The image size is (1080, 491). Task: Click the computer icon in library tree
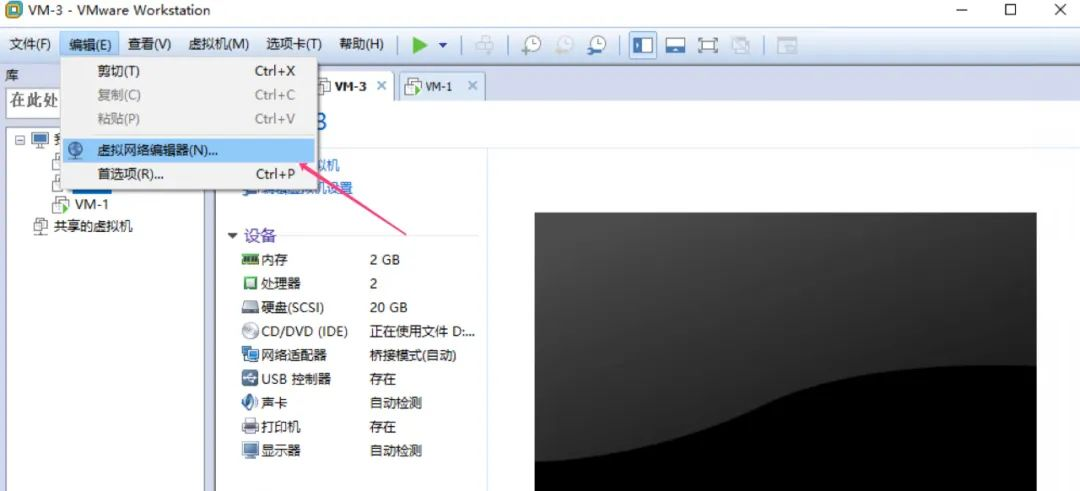pyautogui.click(x=40, y=140)
